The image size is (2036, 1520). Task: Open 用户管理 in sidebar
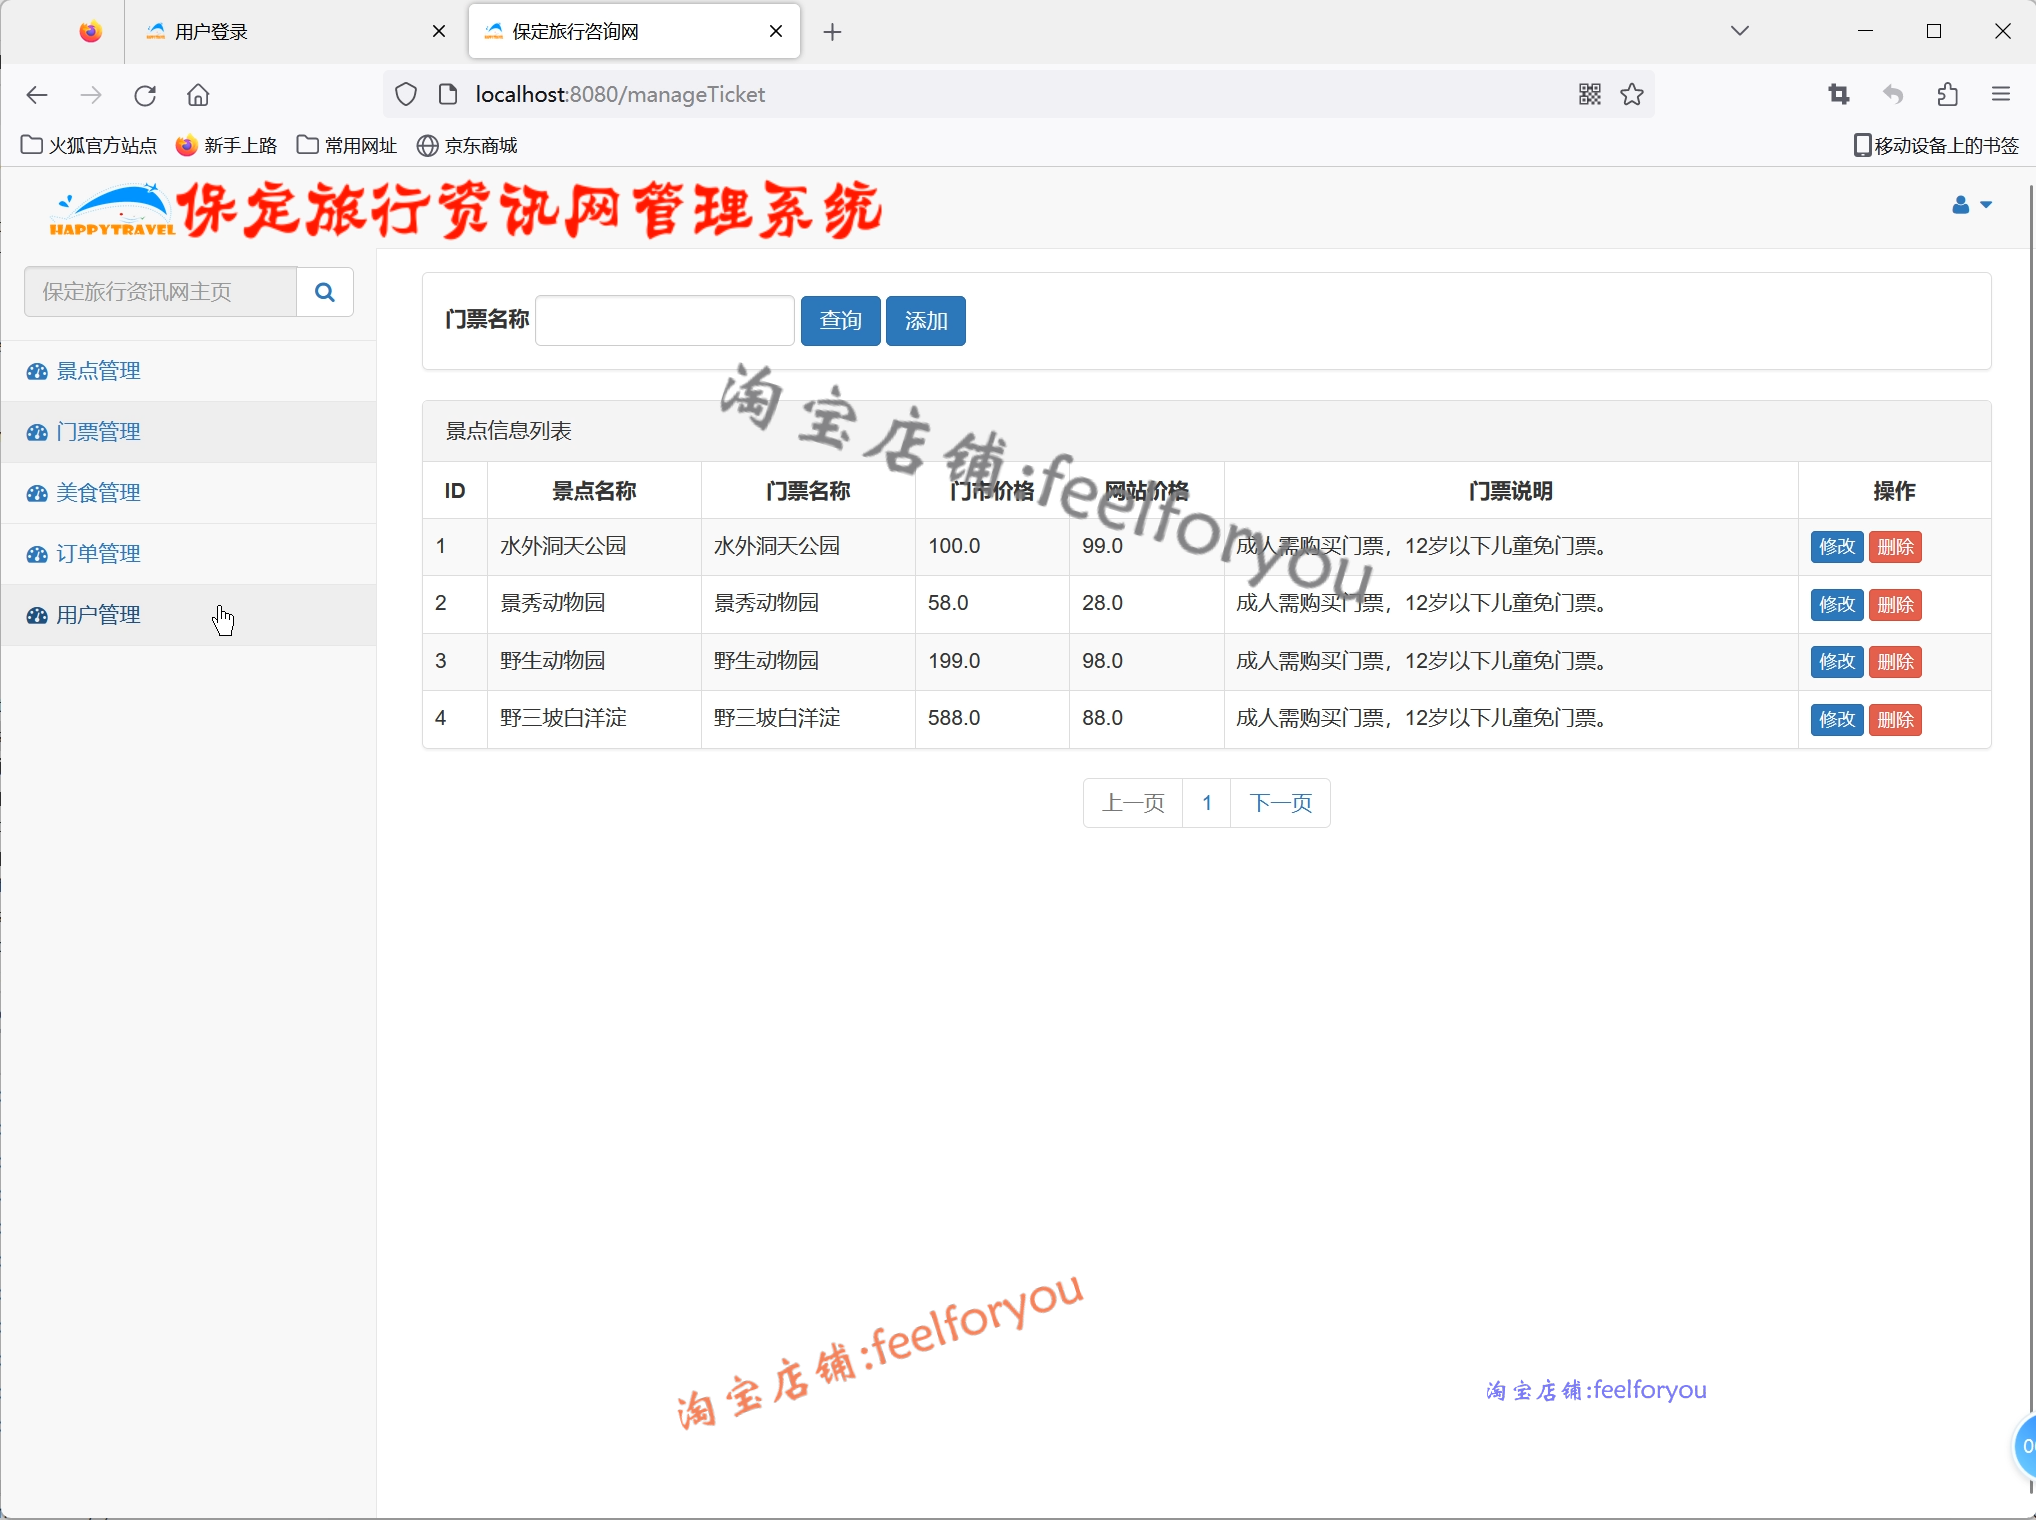tap(188, 615)
